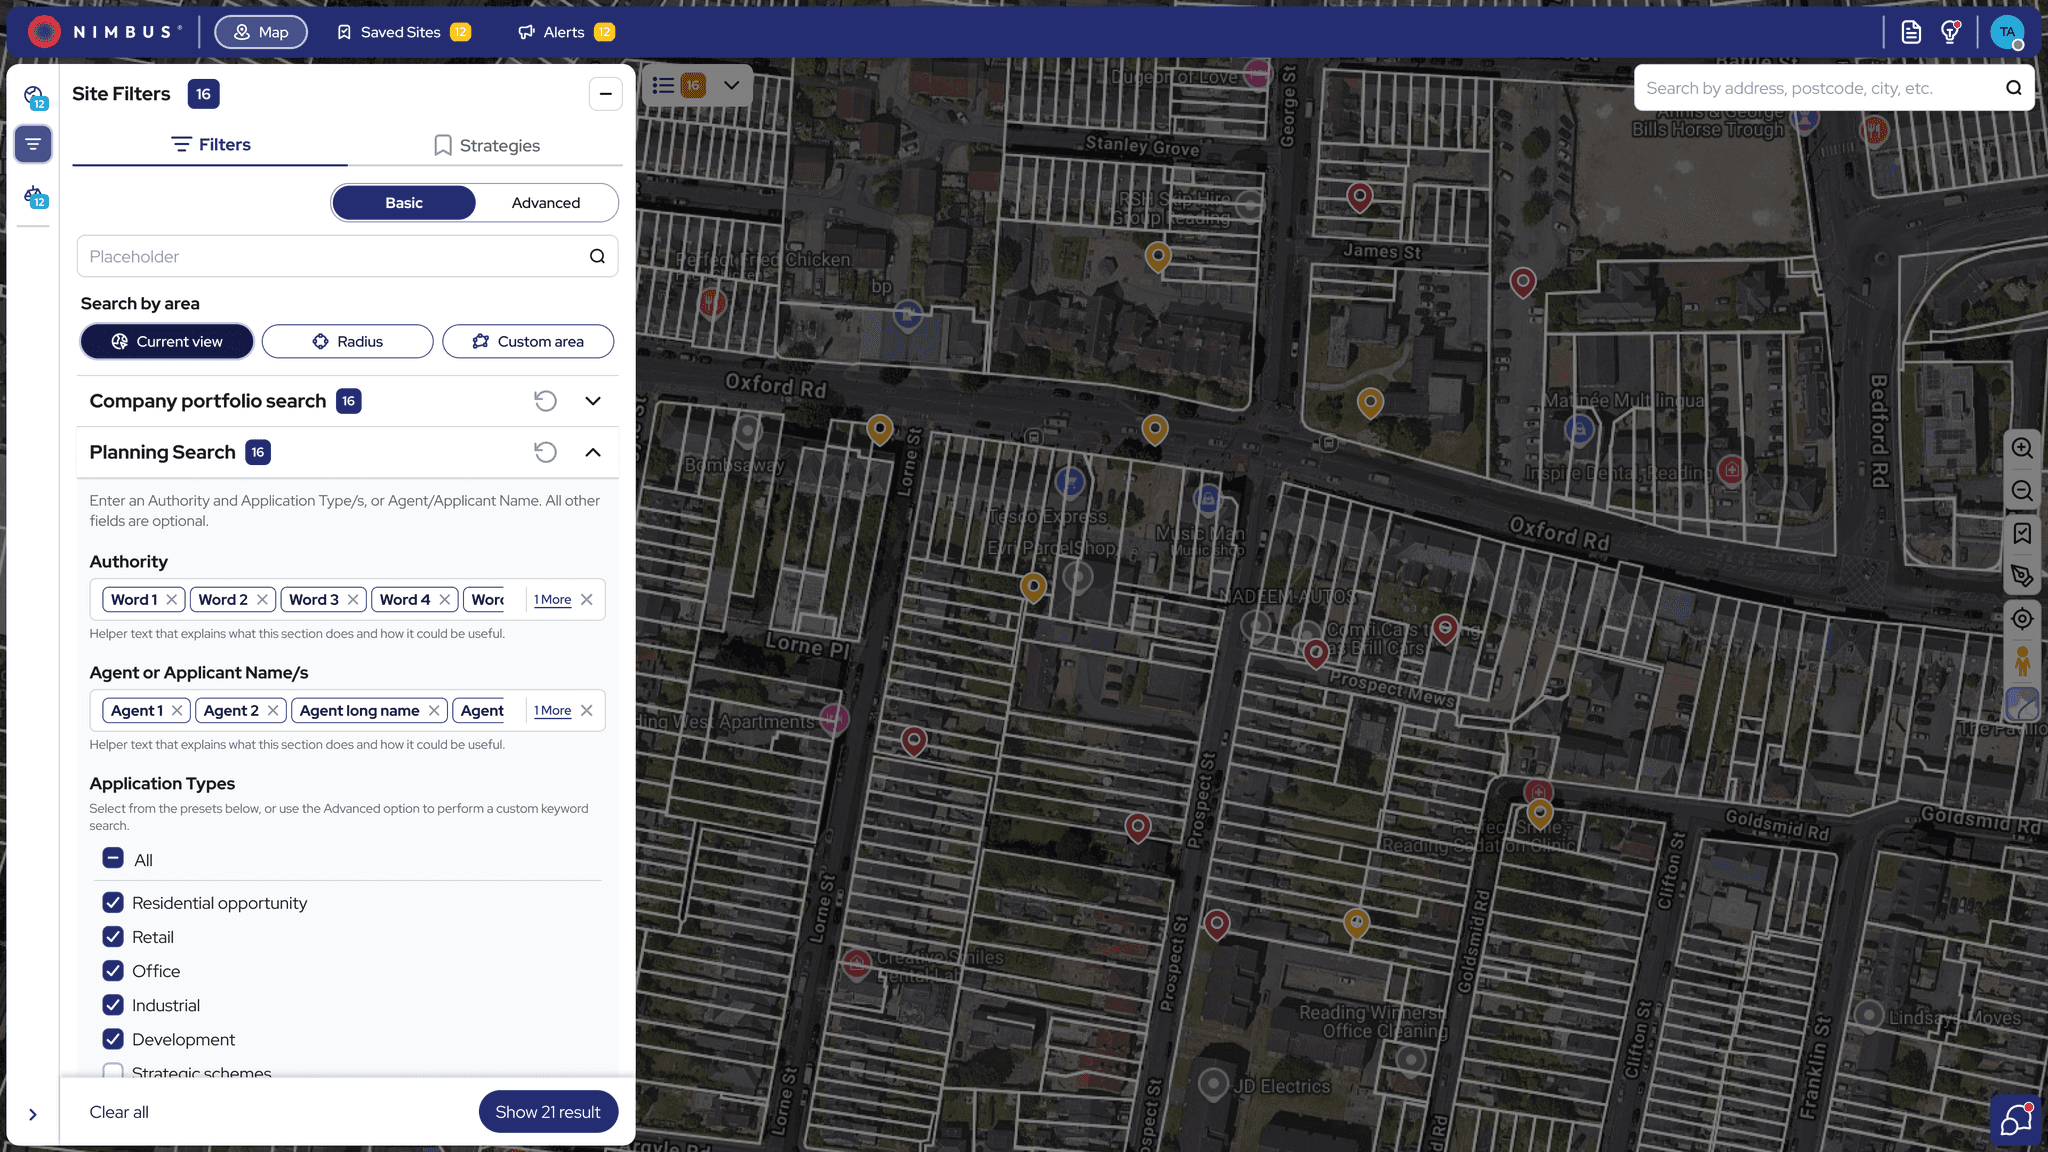Screen dimensions: 2048x1152
Task: Toggle the All application types checkbox
Action: tap(113, 859)
